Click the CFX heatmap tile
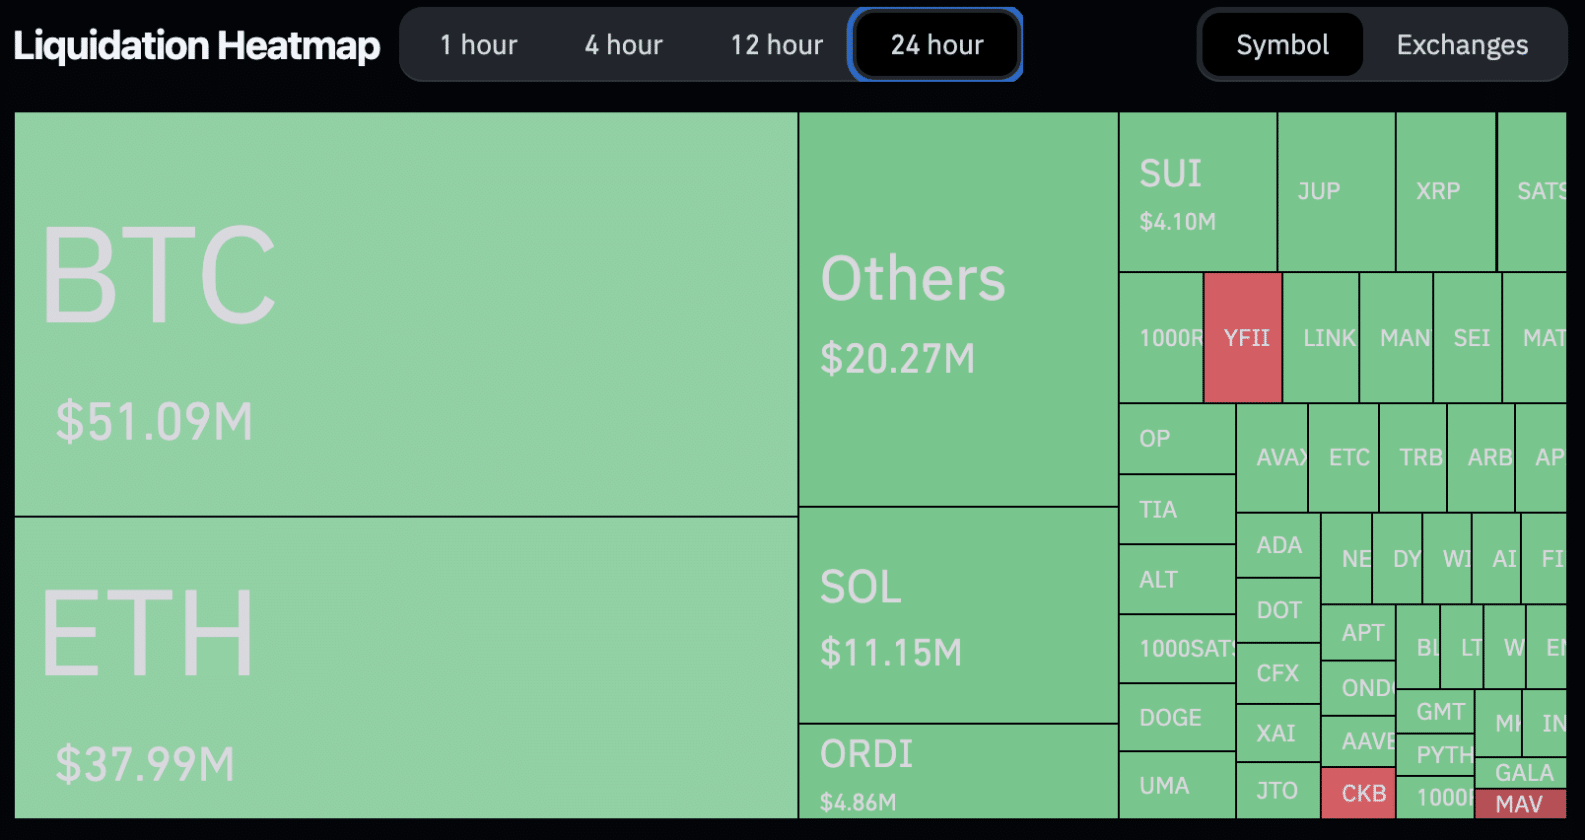This screenshot has width=1585, height=840. click(1278, 674)
